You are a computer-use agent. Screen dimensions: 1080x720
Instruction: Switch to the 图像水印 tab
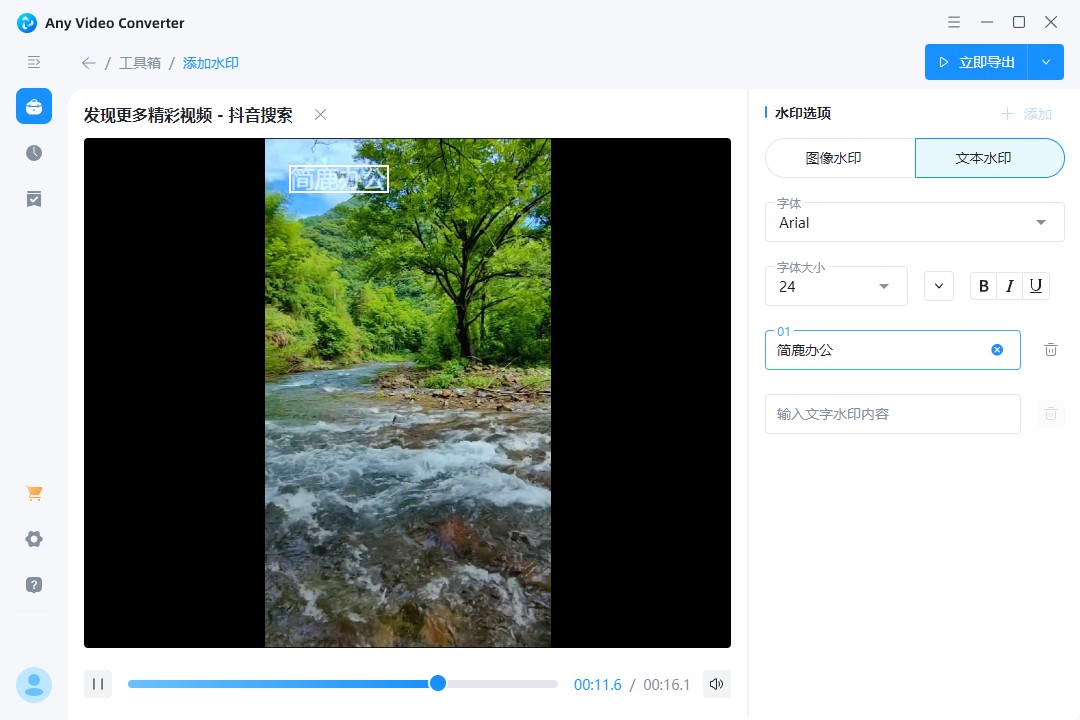(x=840, y=158)
